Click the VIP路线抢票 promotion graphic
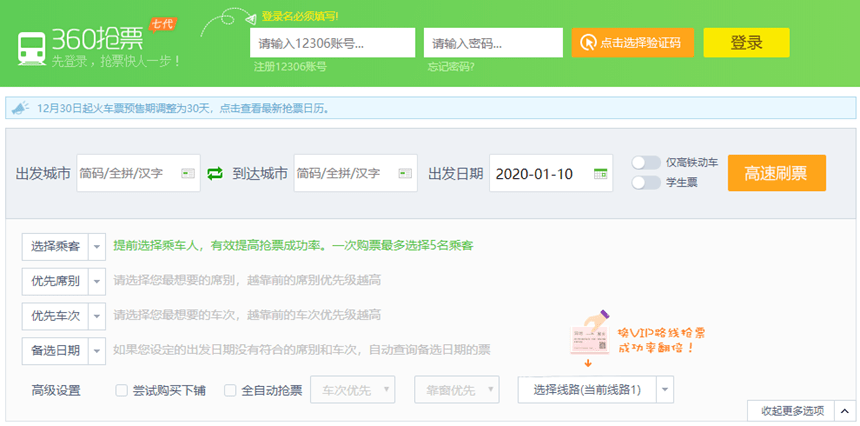The image size is (860, 426). pos(637,338)
